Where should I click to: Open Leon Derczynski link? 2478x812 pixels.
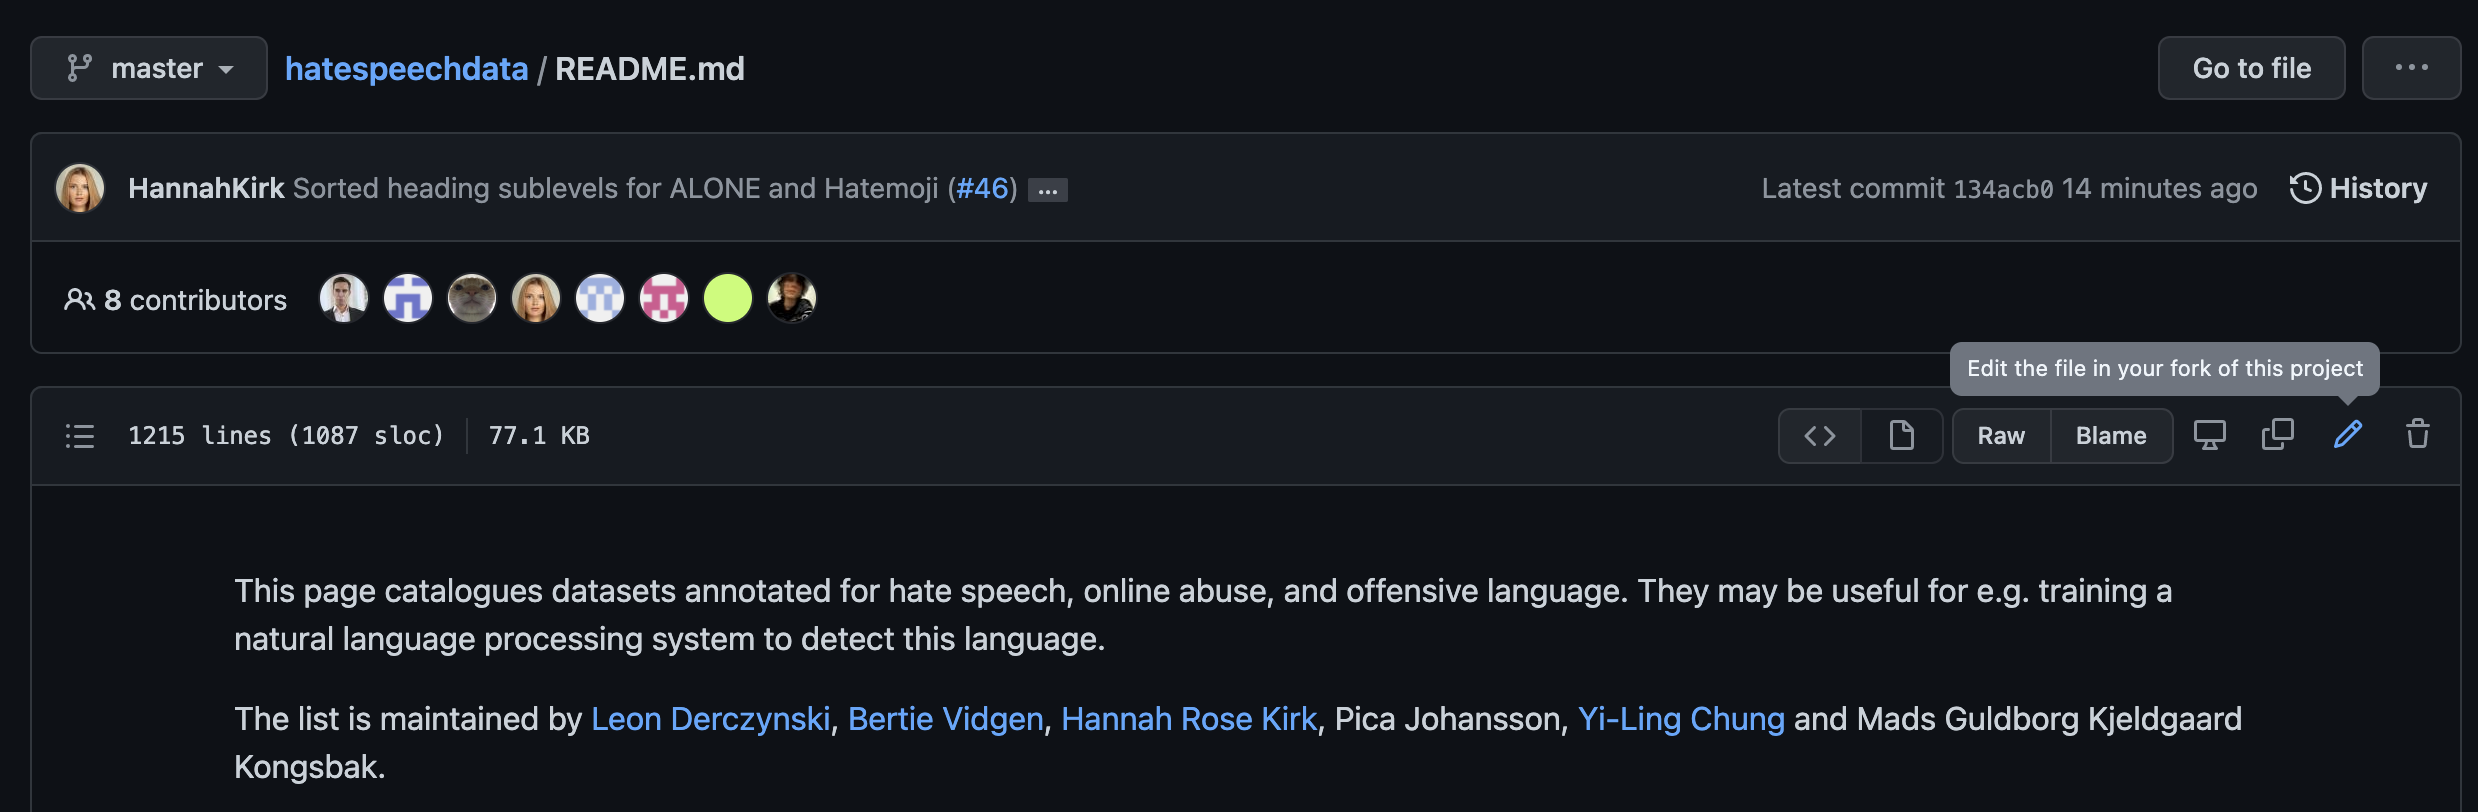[710, 719]
